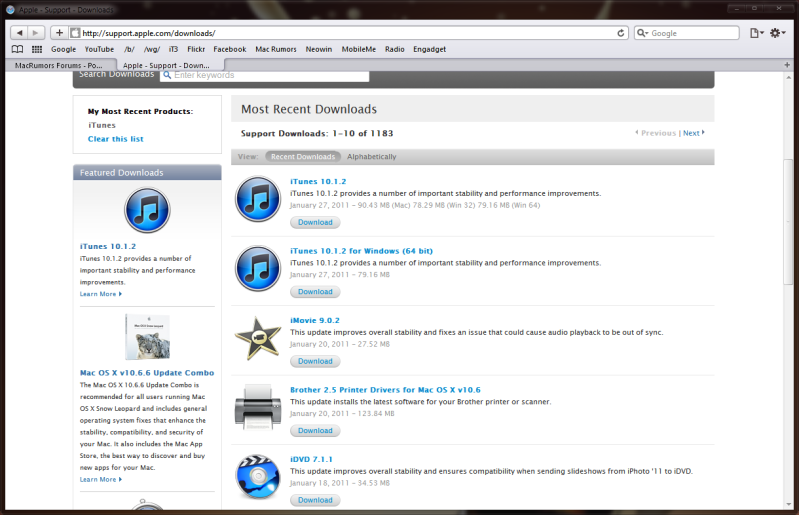Open the Radio bookmark

(395, 49)
